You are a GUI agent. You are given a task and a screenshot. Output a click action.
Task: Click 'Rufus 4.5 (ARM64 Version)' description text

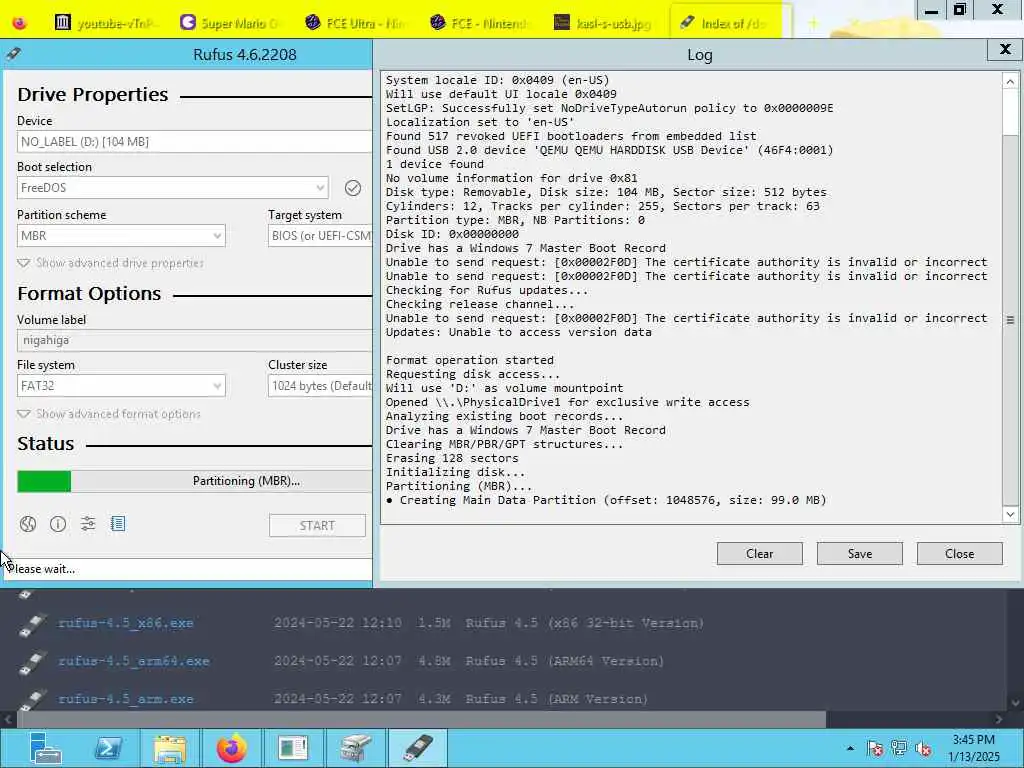[565, 661]
